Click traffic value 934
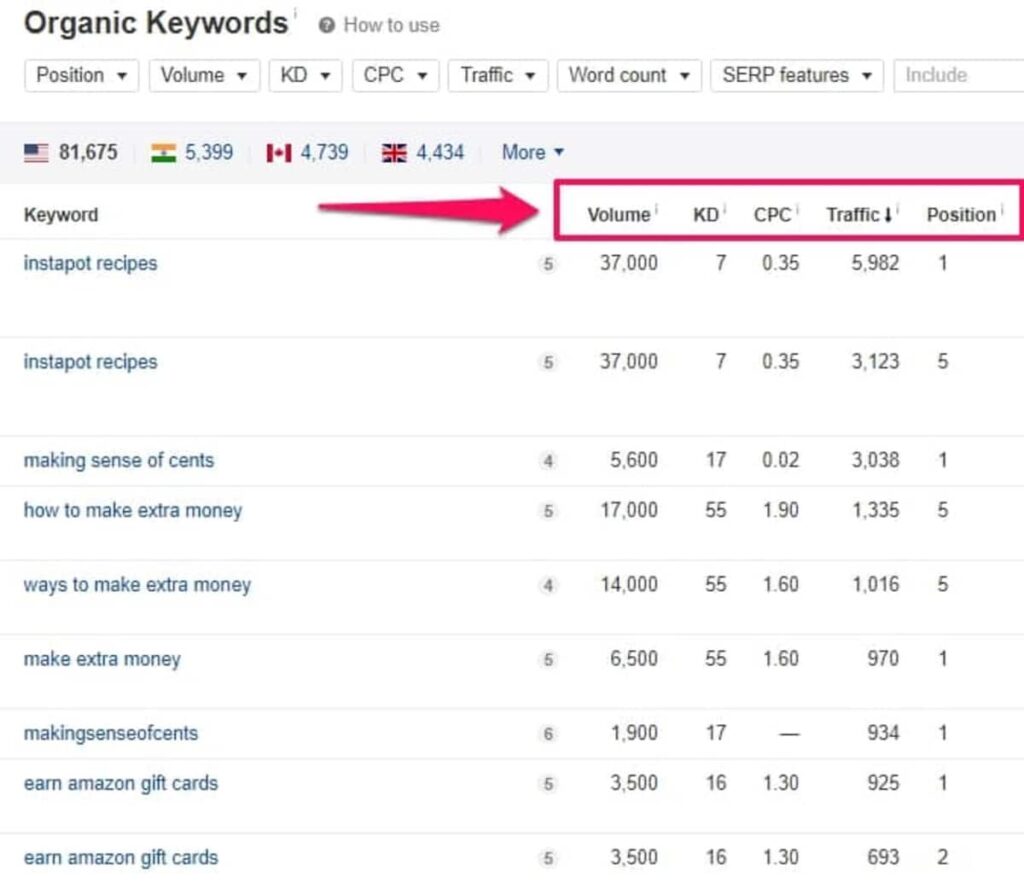This screenshot has width=1024, height=893. tap(883, 734)
